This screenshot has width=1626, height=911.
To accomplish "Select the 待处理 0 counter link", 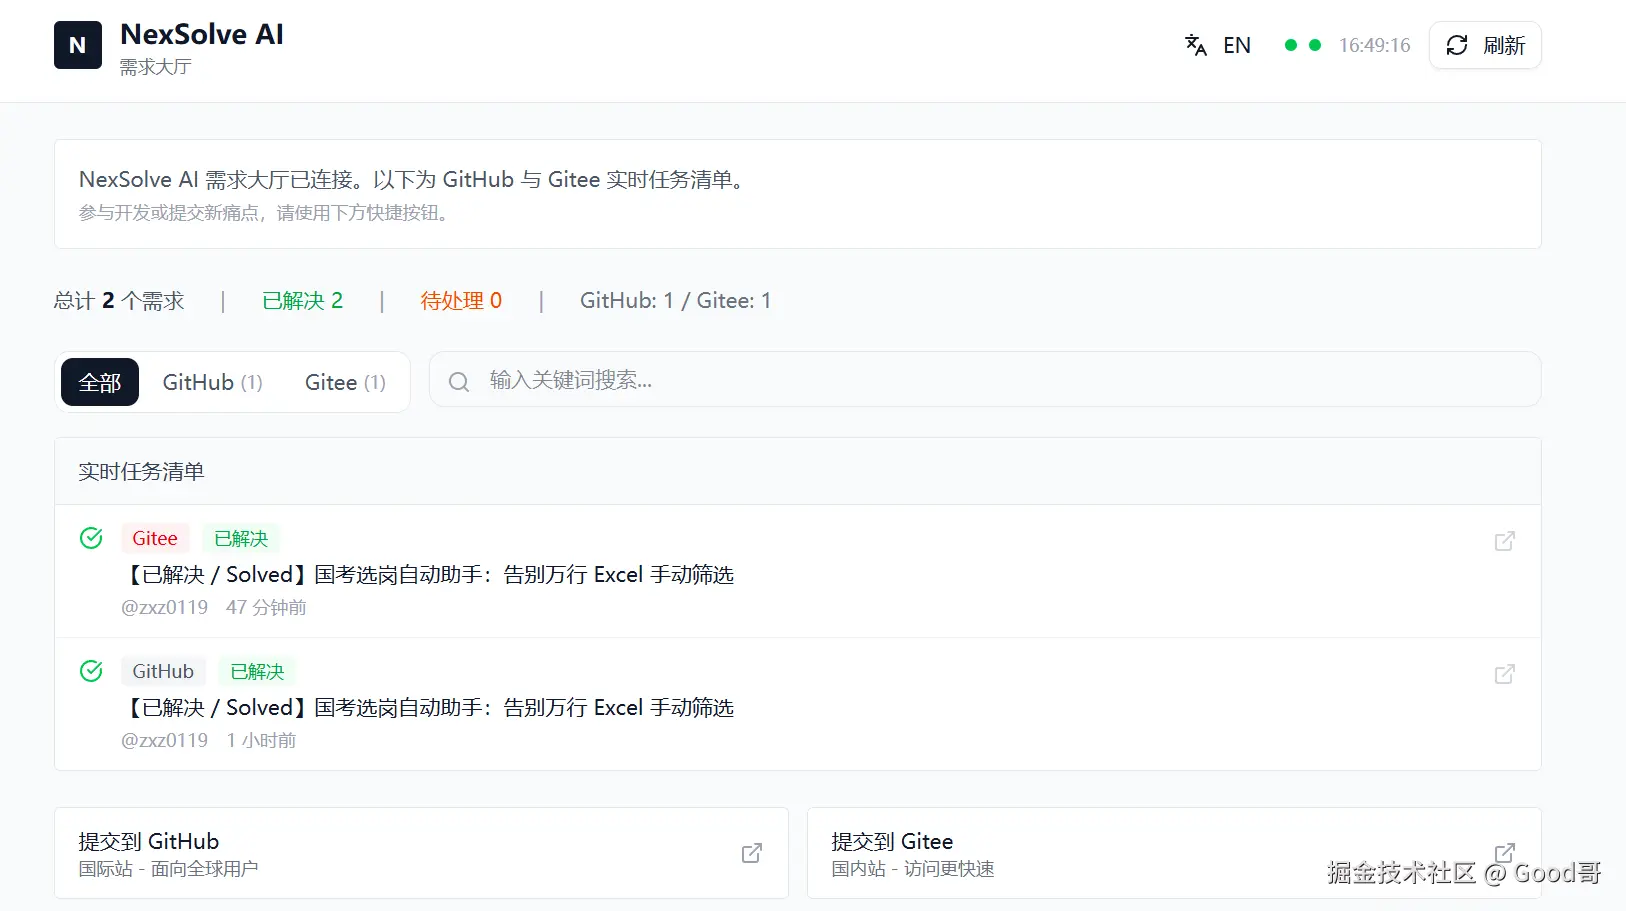I will point(462,300).
